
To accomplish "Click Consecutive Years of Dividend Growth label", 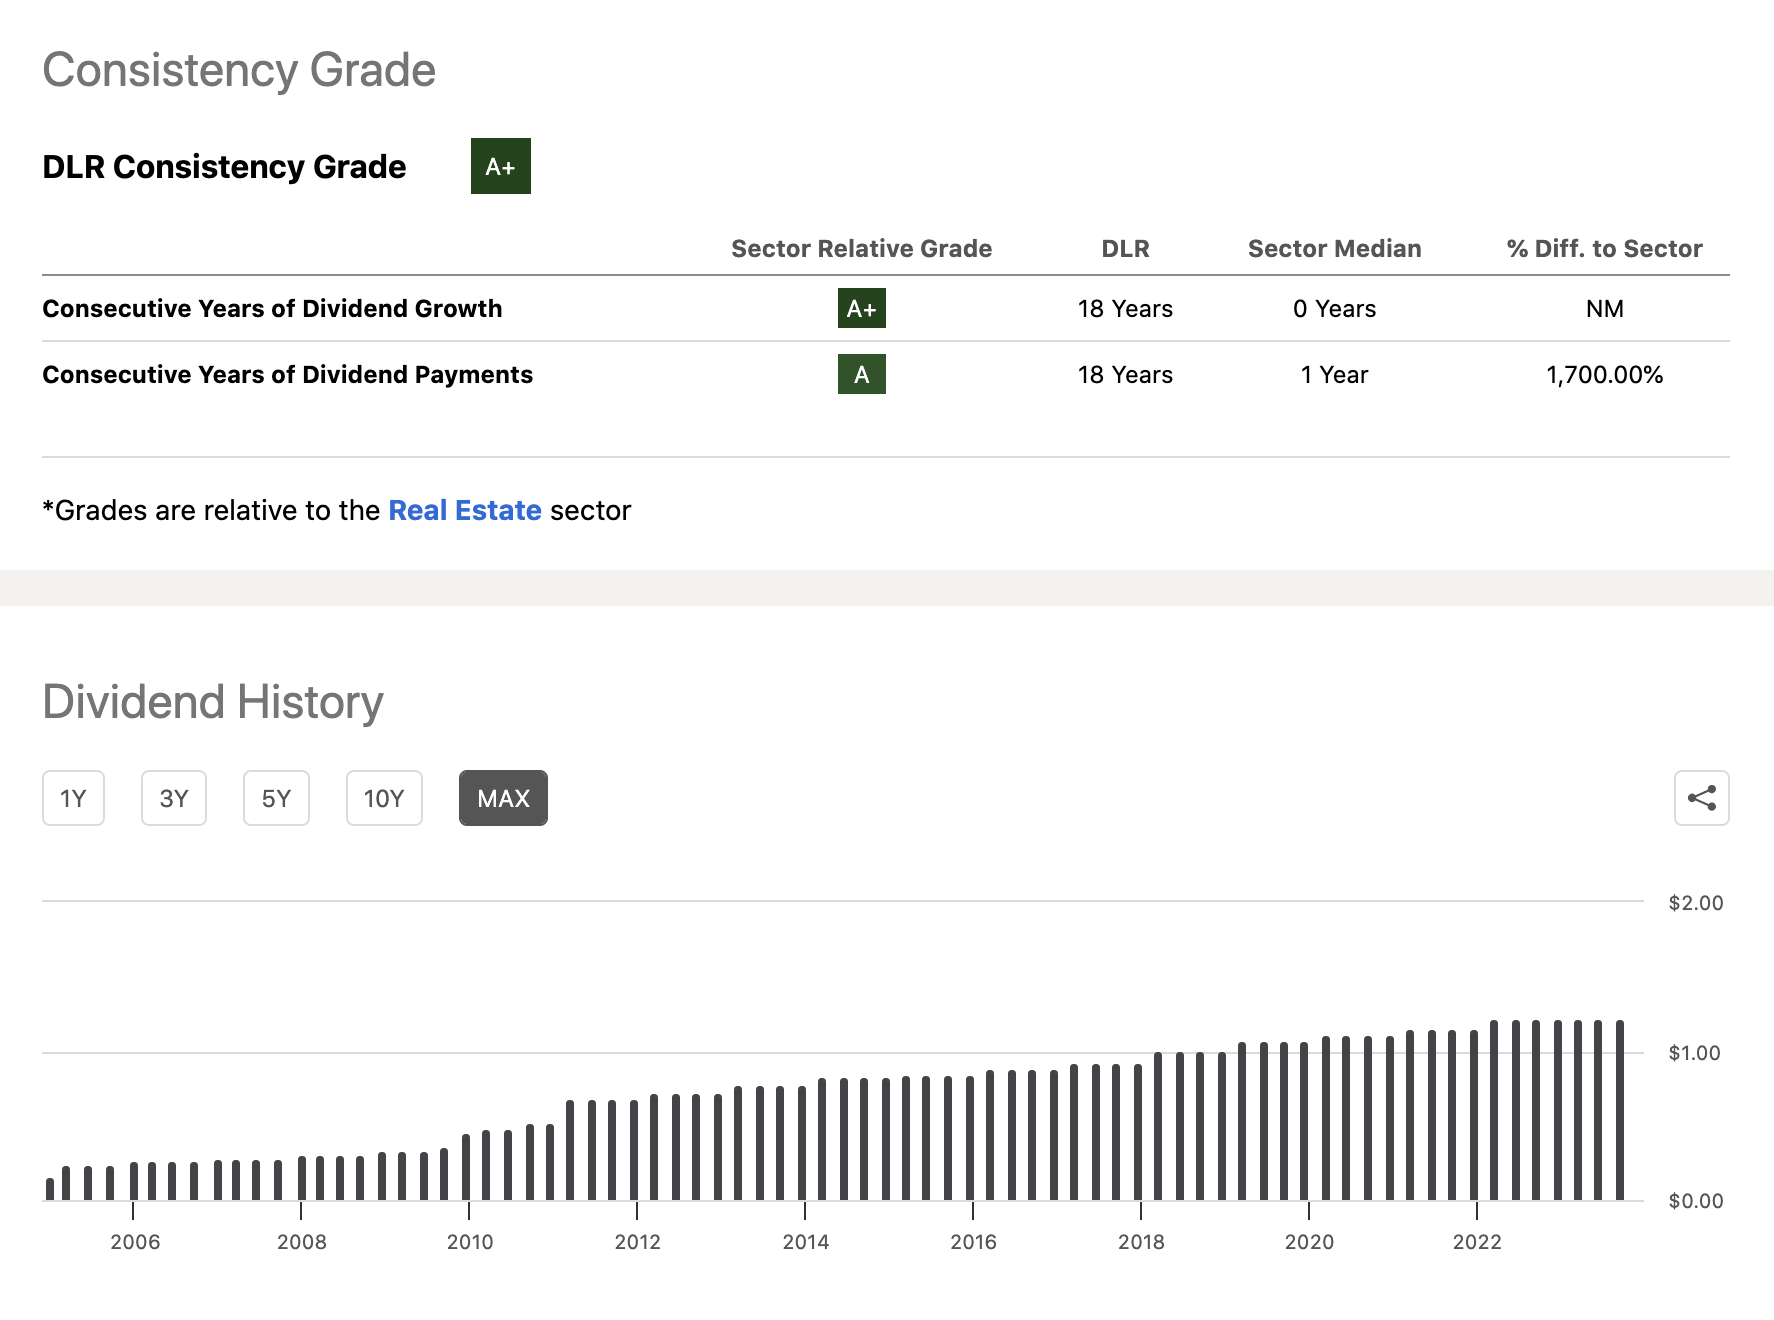I will pos(272,308).
